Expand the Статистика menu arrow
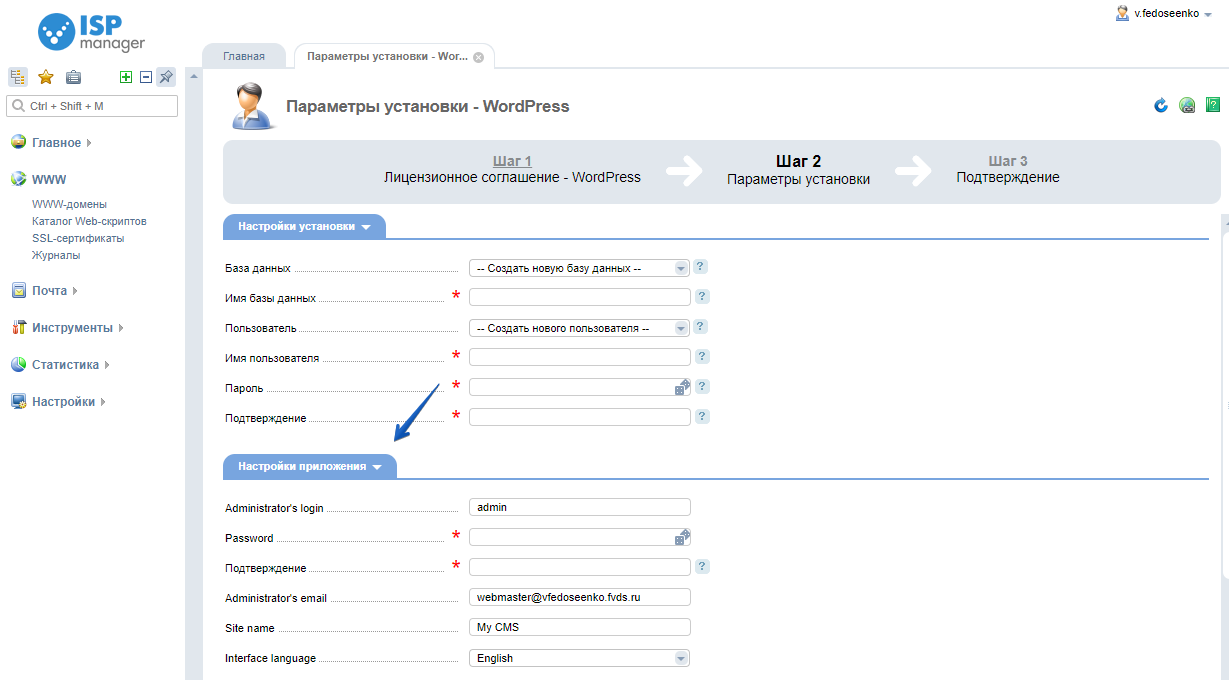This screenshot has height=680, width=1229. pyautogui.click(x=107, y=365)
